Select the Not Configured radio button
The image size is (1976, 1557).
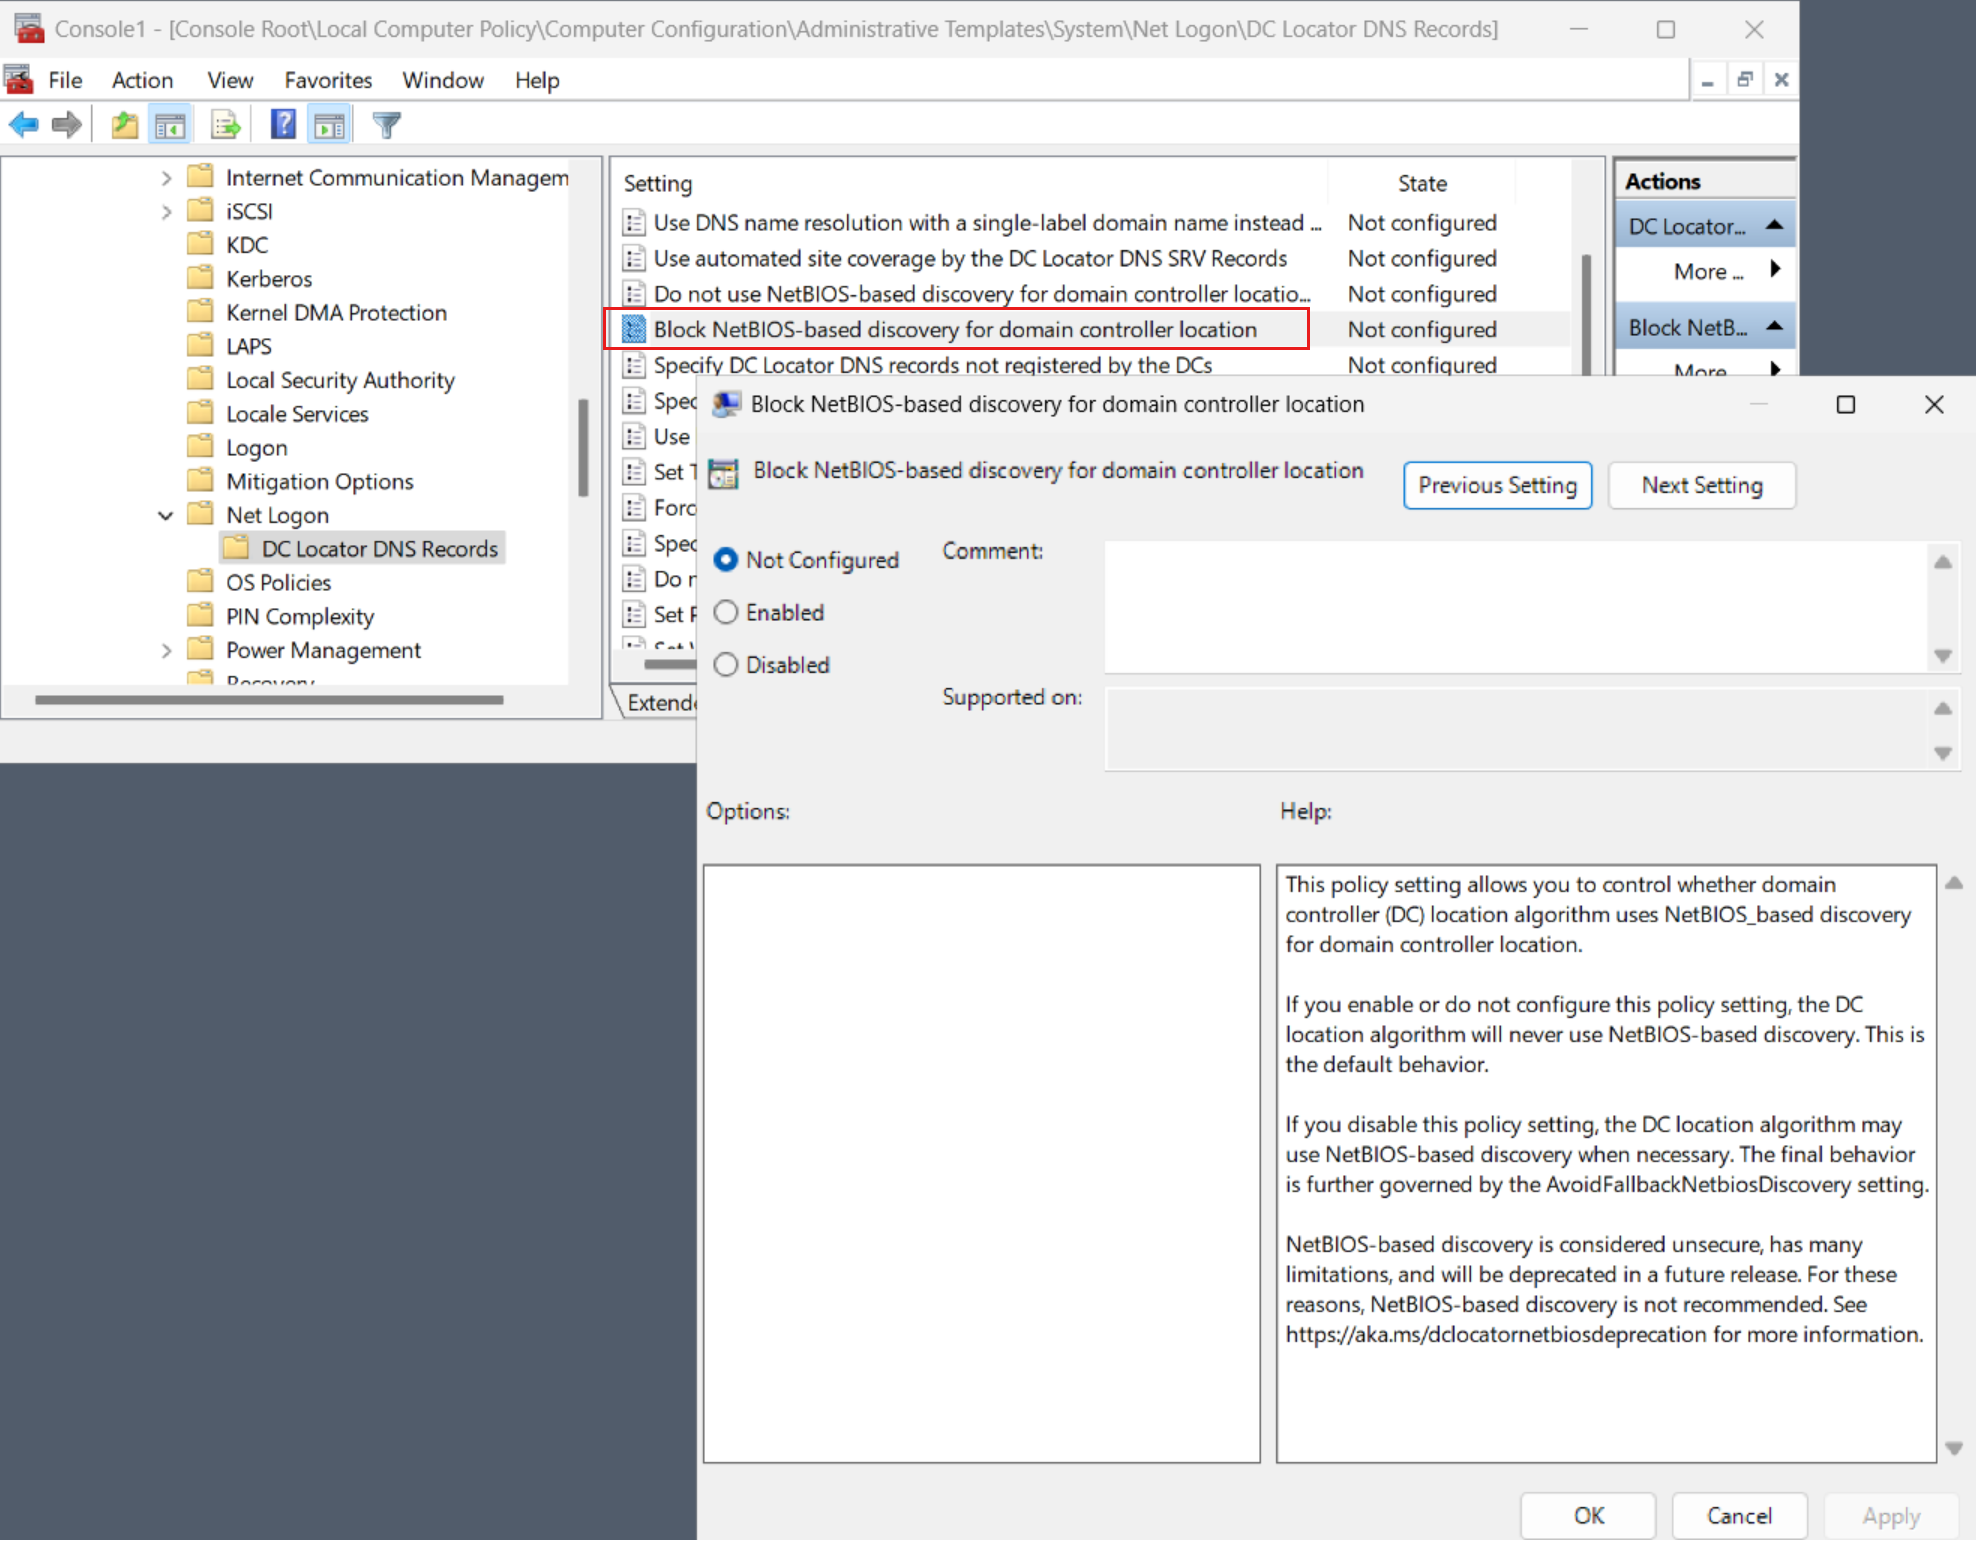[728, 558]
